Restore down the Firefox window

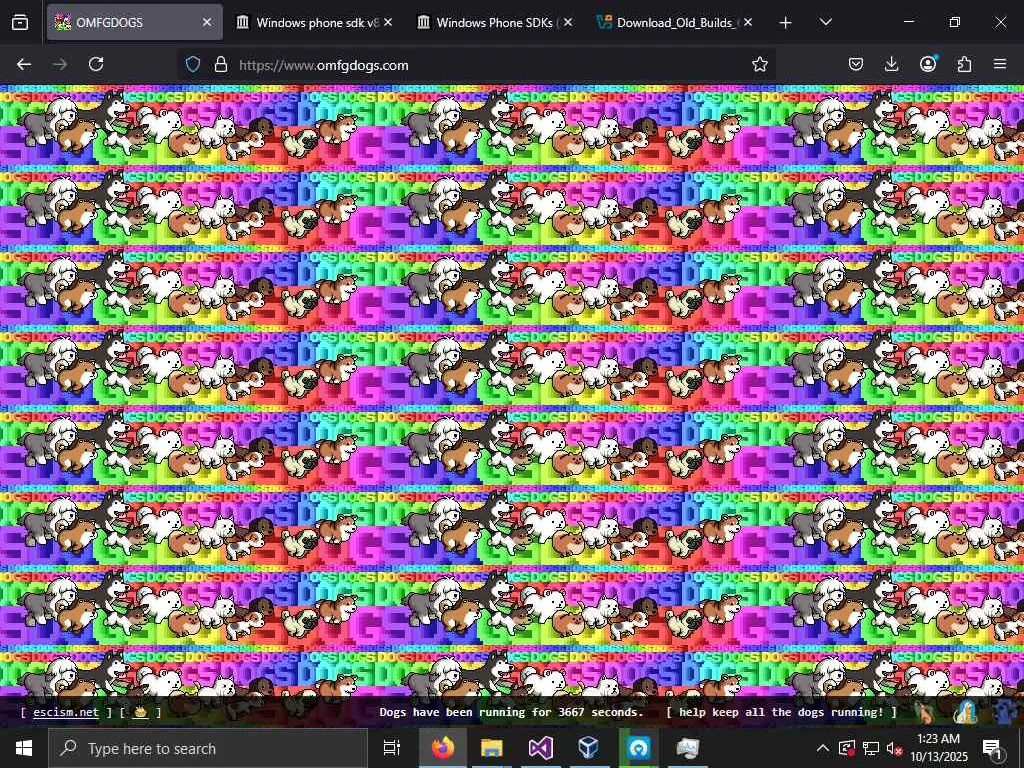954,22
